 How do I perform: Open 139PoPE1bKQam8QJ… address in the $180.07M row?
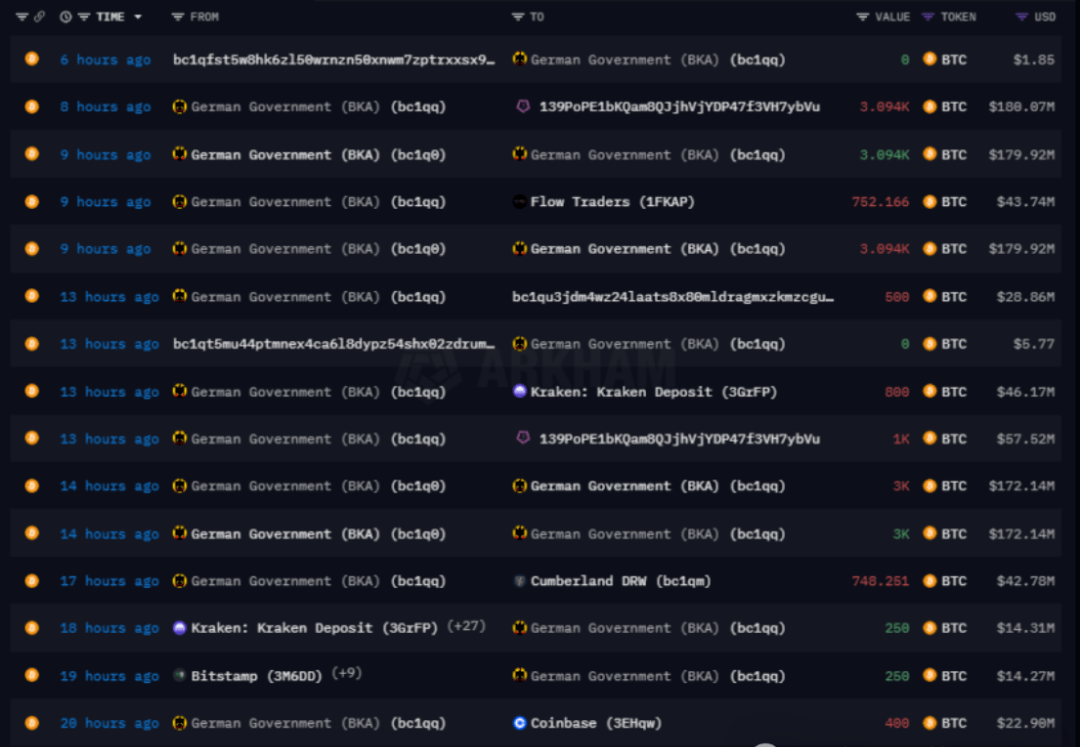[680, 107]
